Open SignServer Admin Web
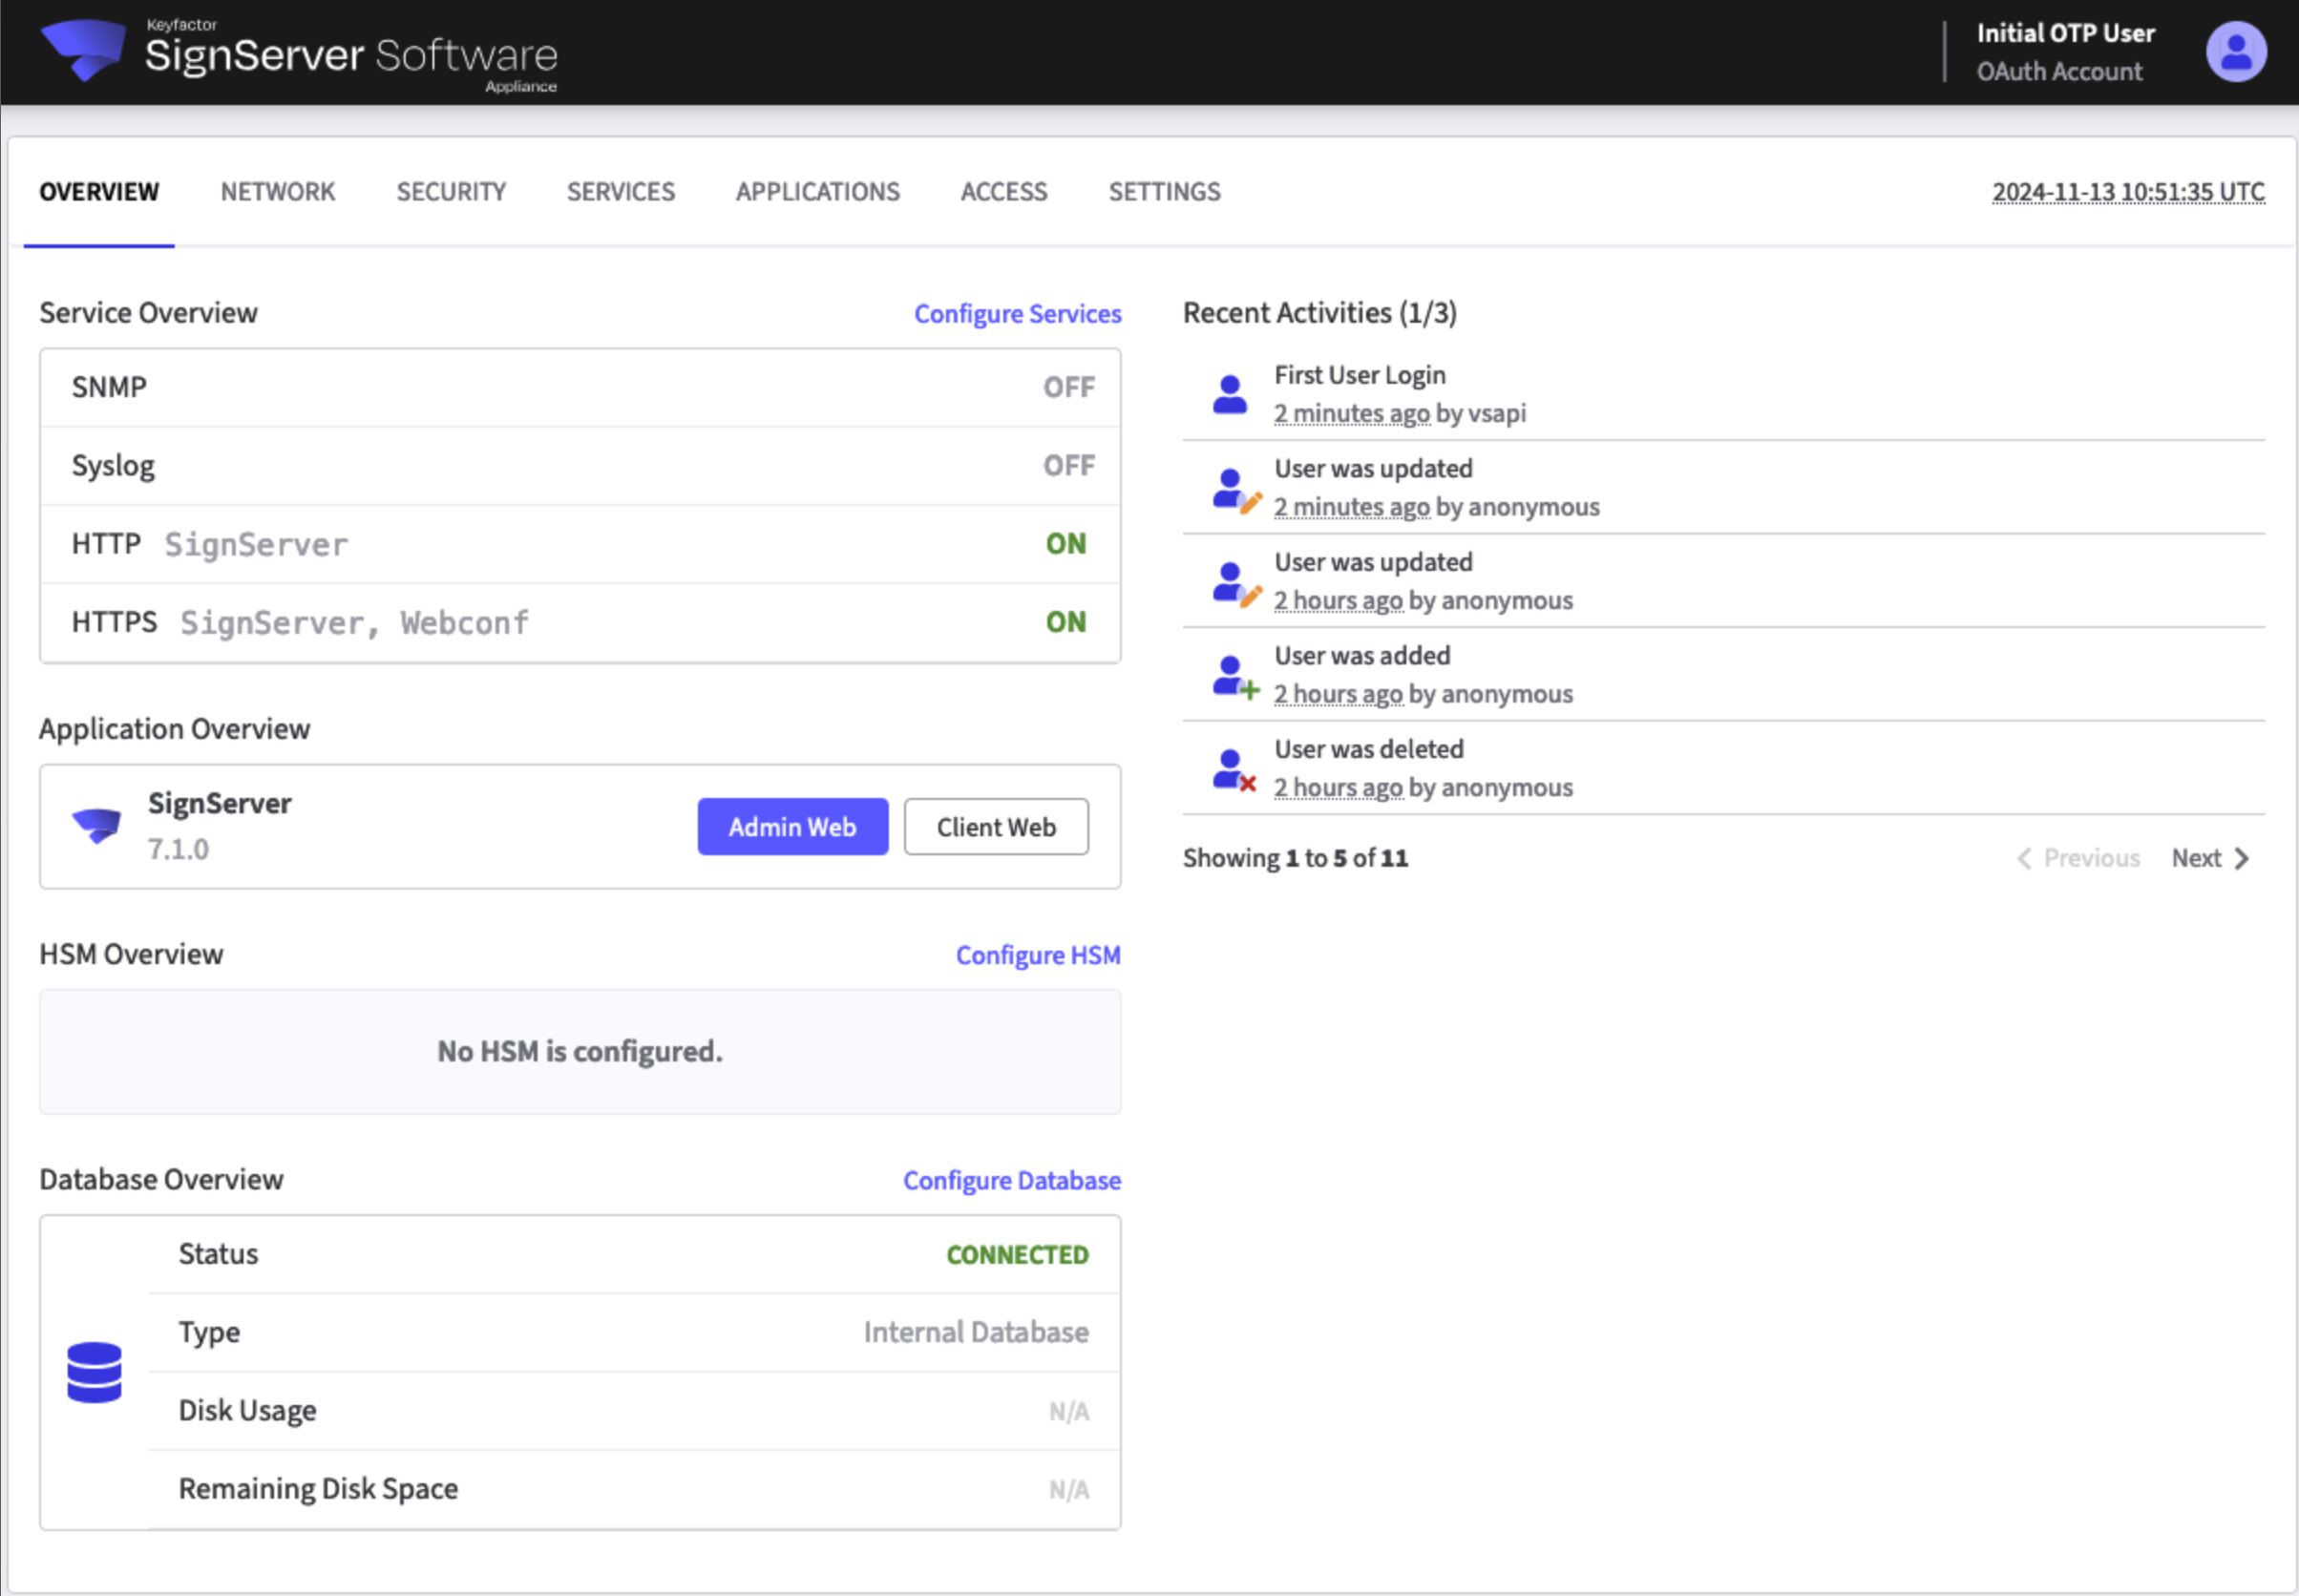Viewport: 2299px width, 1596px height. (x=793, y=827)
